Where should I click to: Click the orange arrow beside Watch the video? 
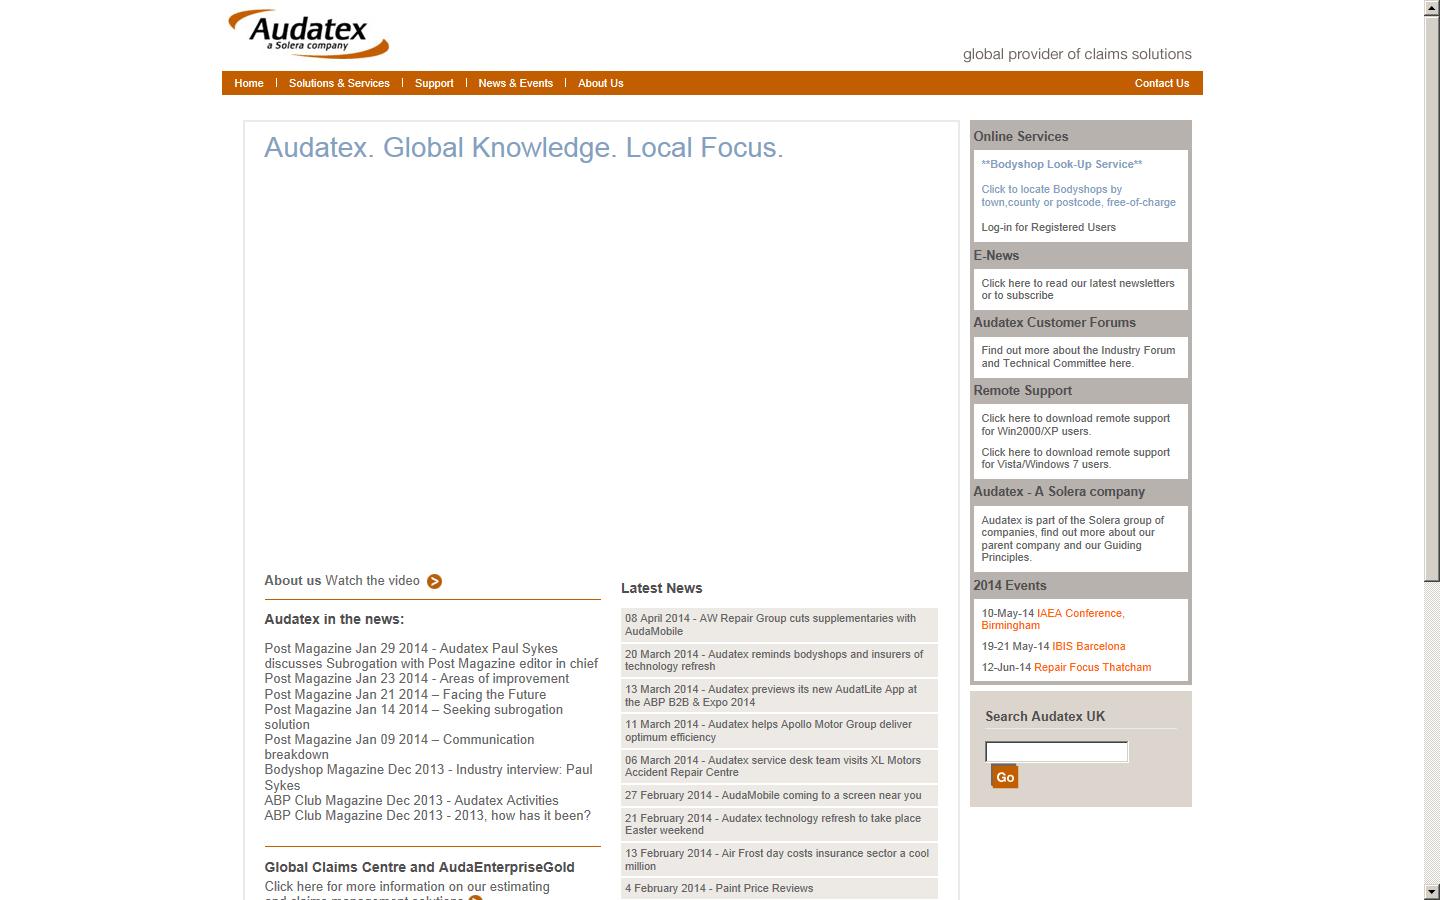point(434,581)
